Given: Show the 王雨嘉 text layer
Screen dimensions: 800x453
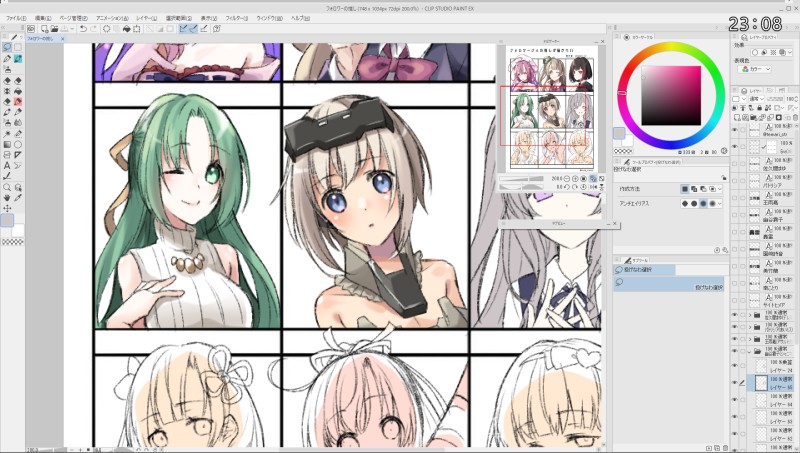Looking at the screenshot, I should click(x=735, y=198).
